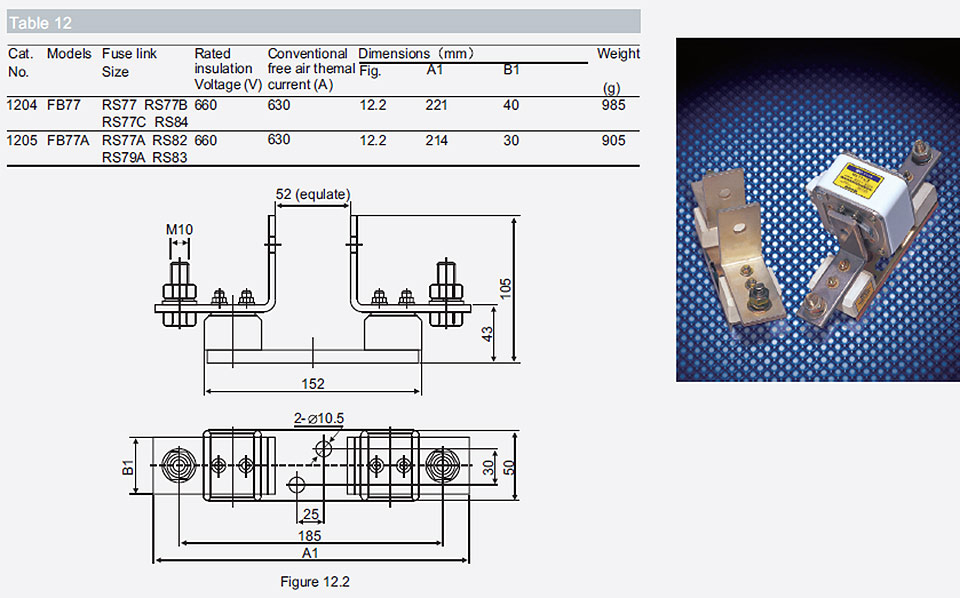Click the "Fuse link Size" column header
This screenshot has width=960, height=598.
129,62
